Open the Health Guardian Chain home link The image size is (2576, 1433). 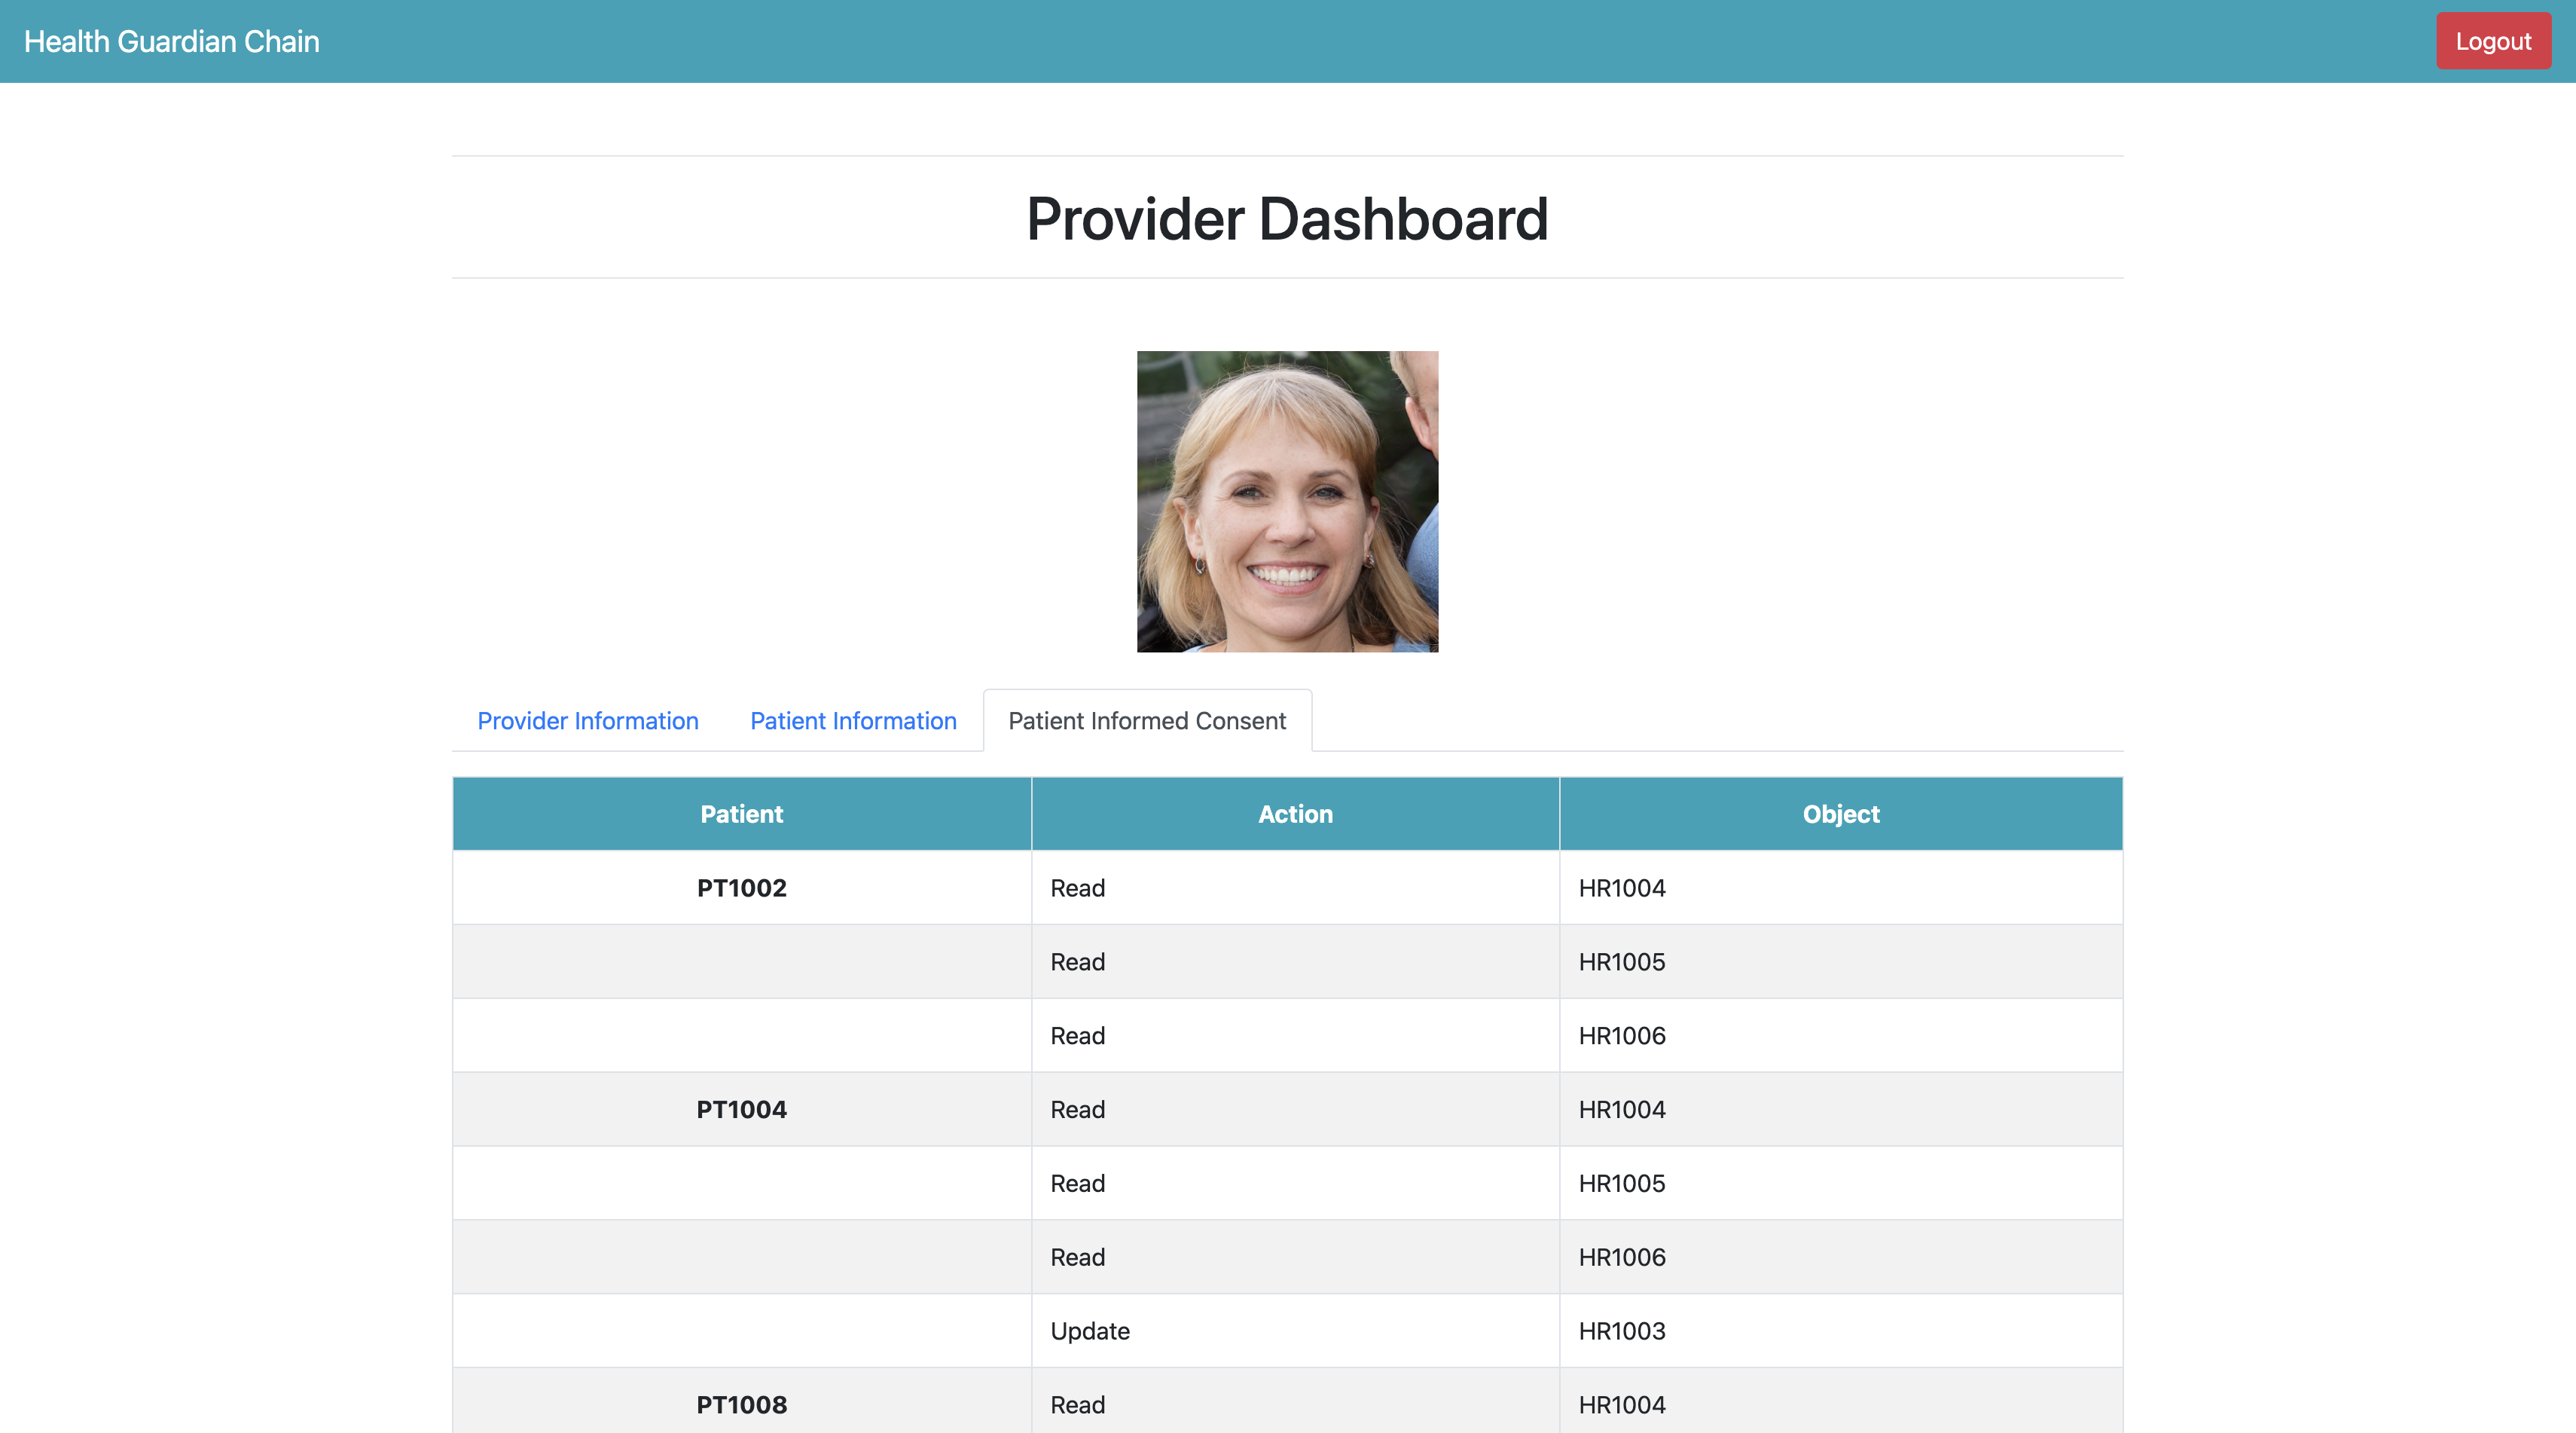172,41
